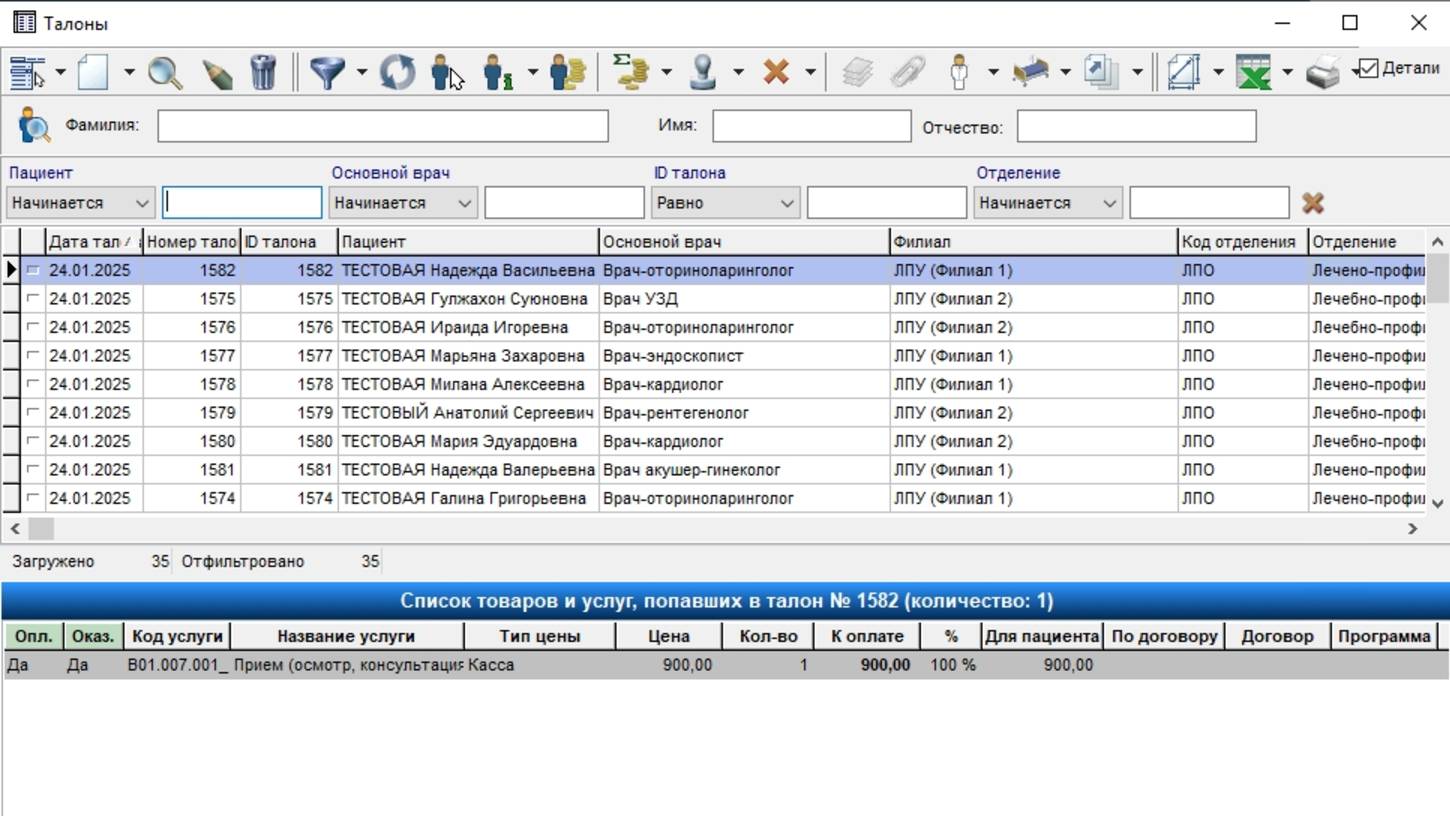Open the Пациент condition dropdown
The height and width of the screenshot is (816, 1450).
pos(80,203)
